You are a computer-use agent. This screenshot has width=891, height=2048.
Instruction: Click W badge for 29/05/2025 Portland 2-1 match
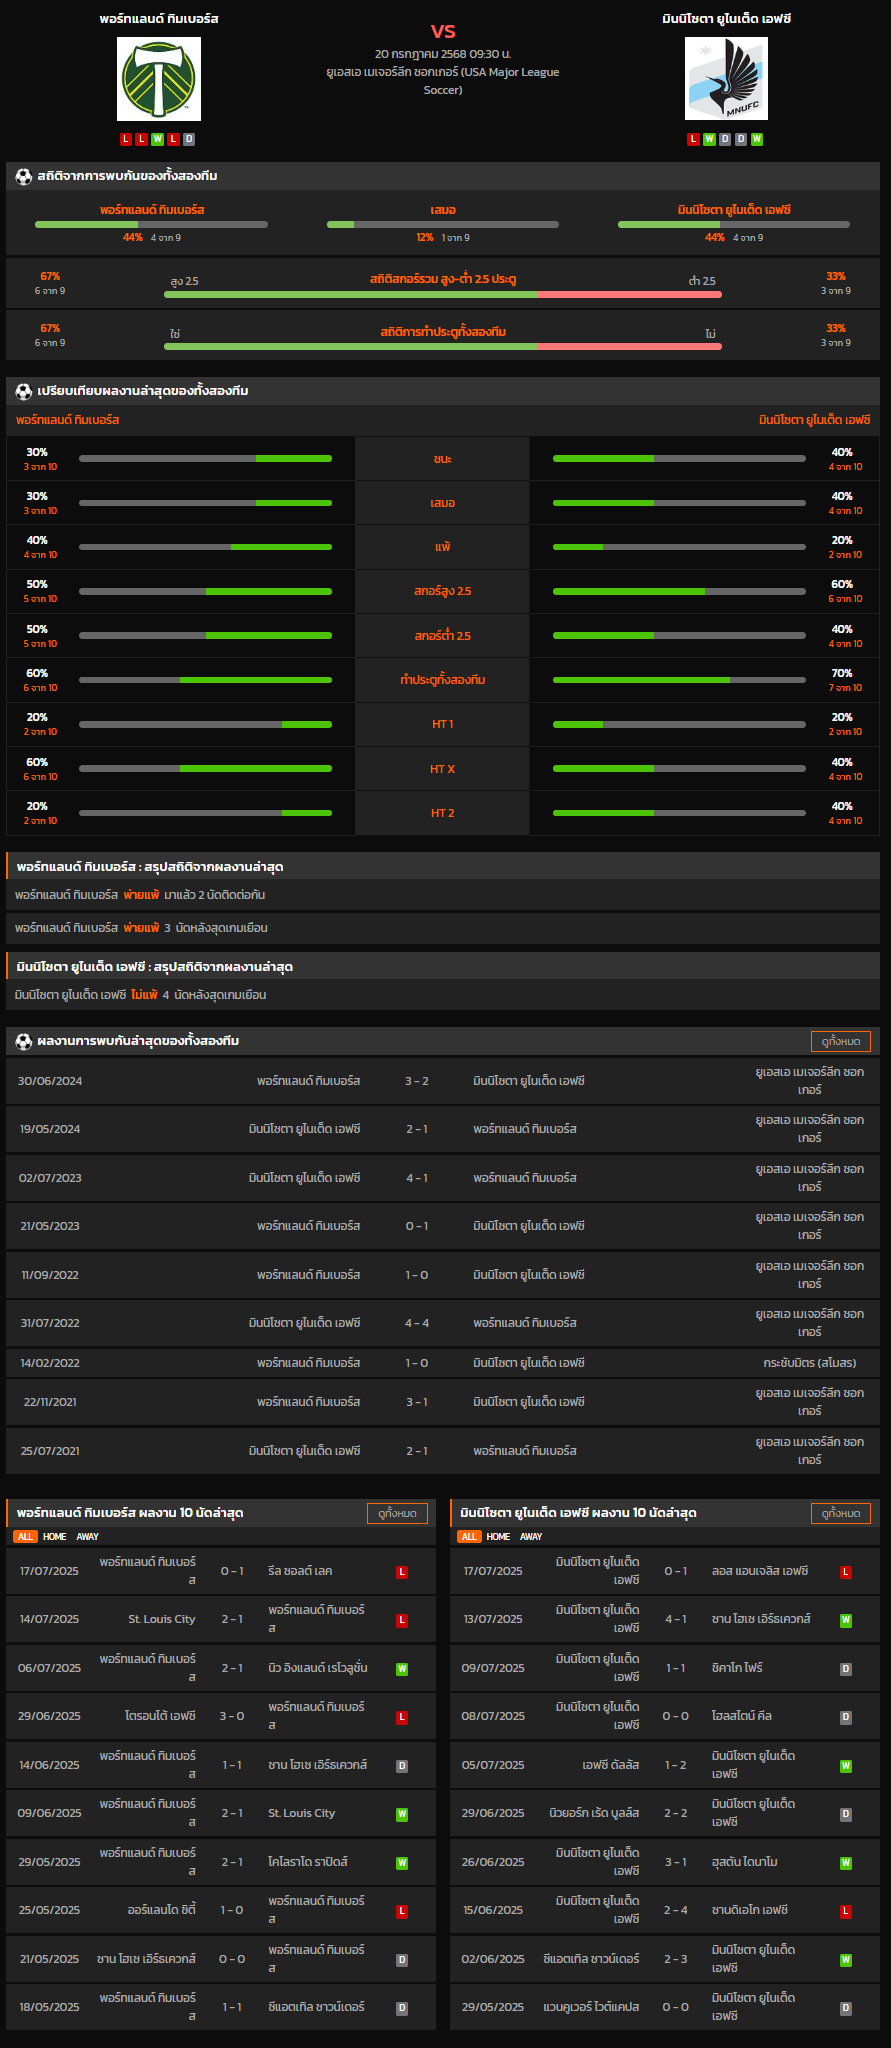point(402,1863)
